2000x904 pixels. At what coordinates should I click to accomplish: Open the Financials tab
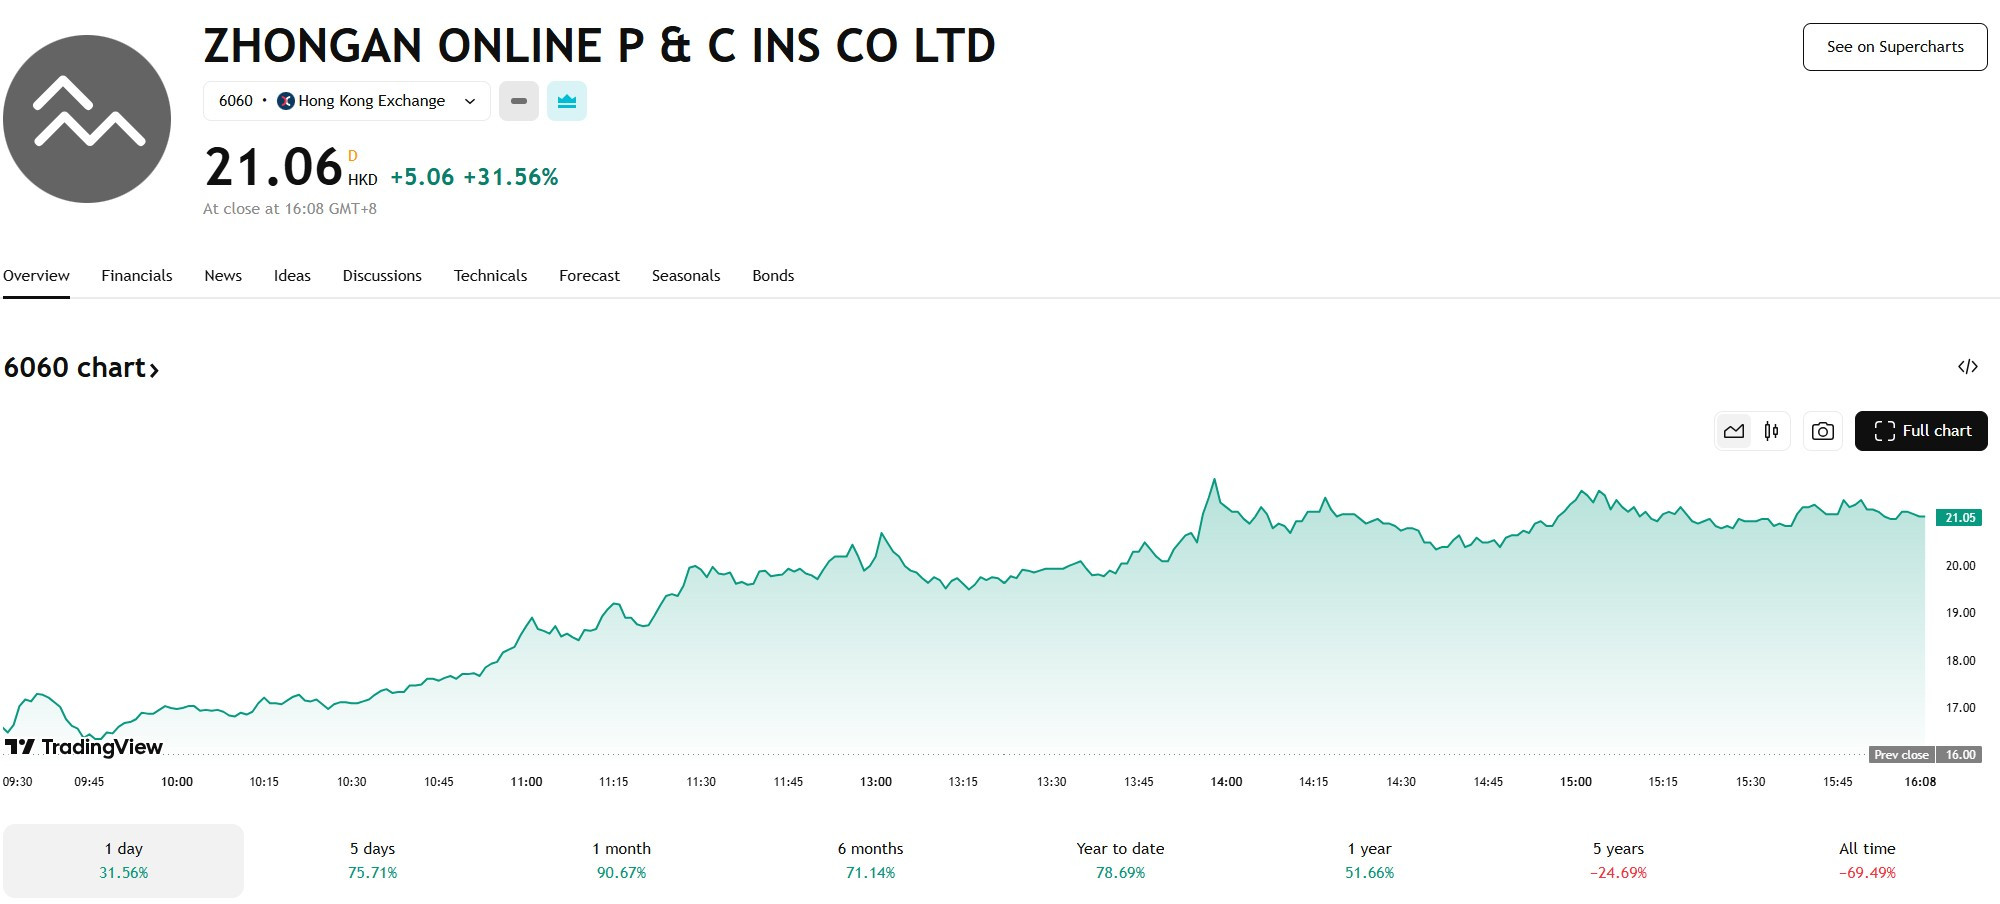[x=137, y=276]
